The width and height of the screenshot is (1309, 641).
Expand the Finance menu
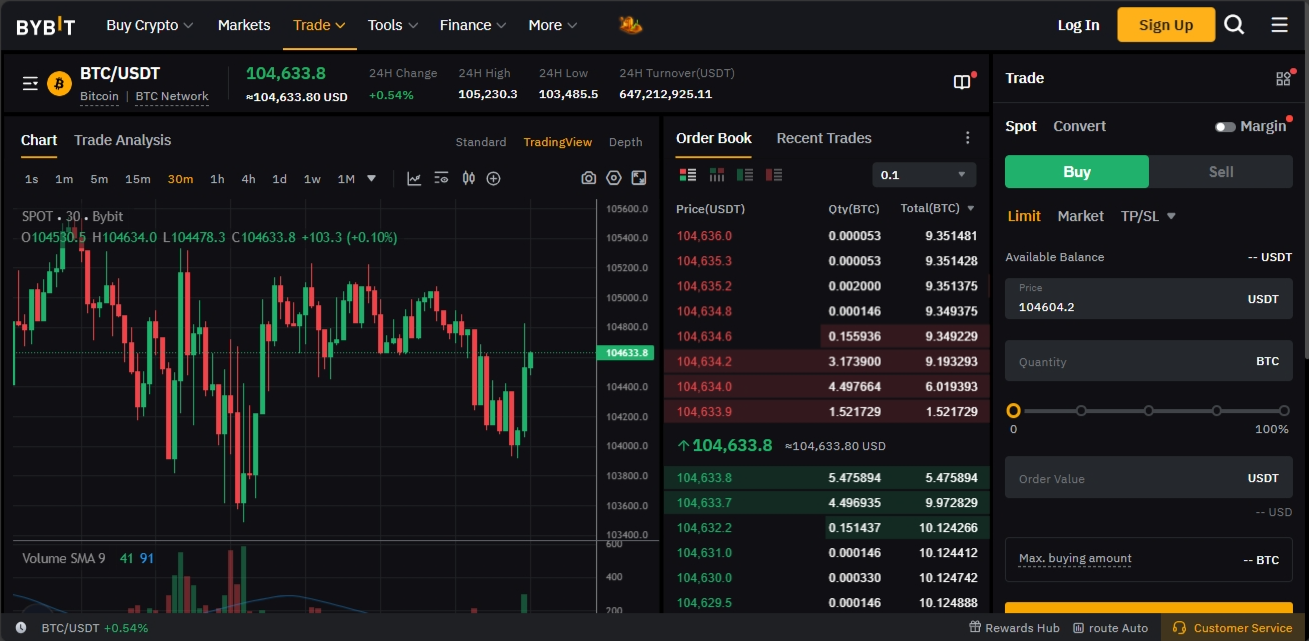(473, 25)
